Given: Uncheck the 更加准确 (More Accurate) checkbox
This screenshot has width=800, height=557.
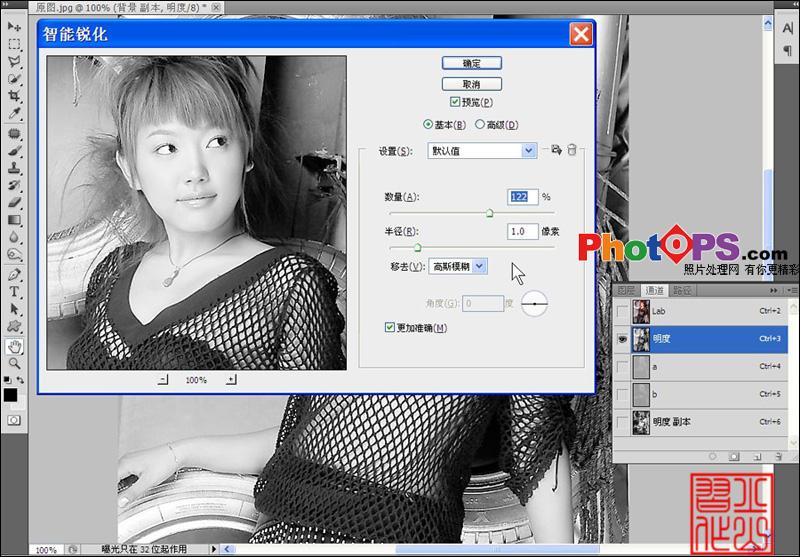Looking at the screenshot, I should (x=390, y=327).
